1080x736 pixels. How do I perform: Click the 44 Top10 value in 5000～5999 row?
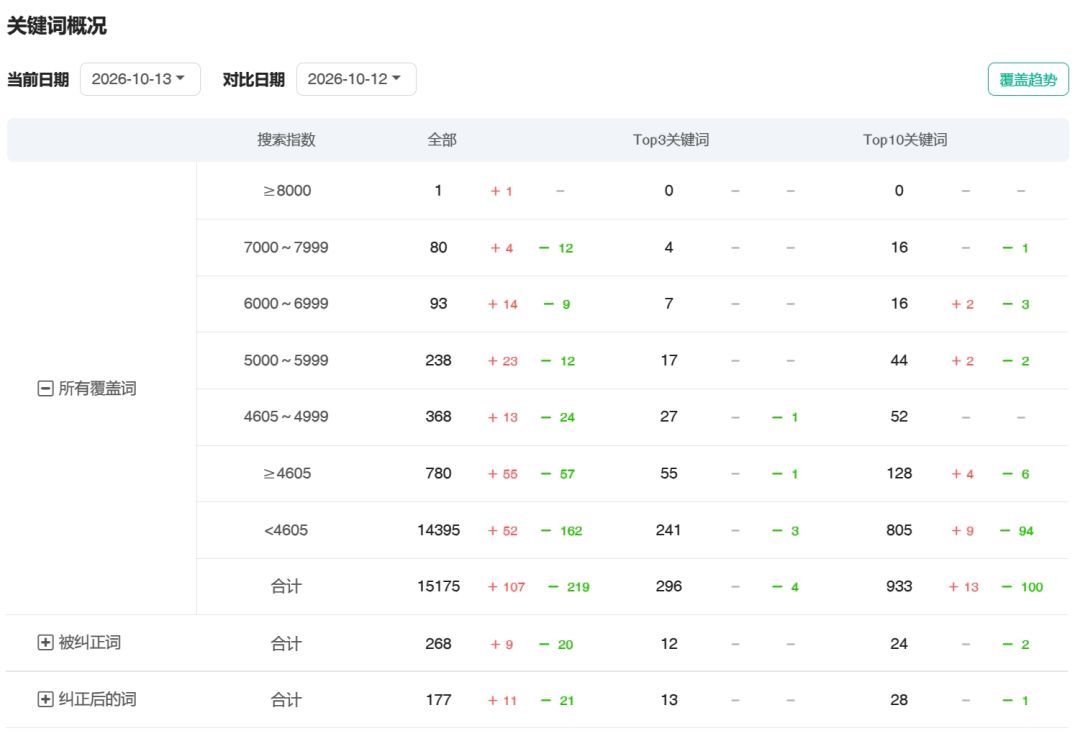[899, 360]
